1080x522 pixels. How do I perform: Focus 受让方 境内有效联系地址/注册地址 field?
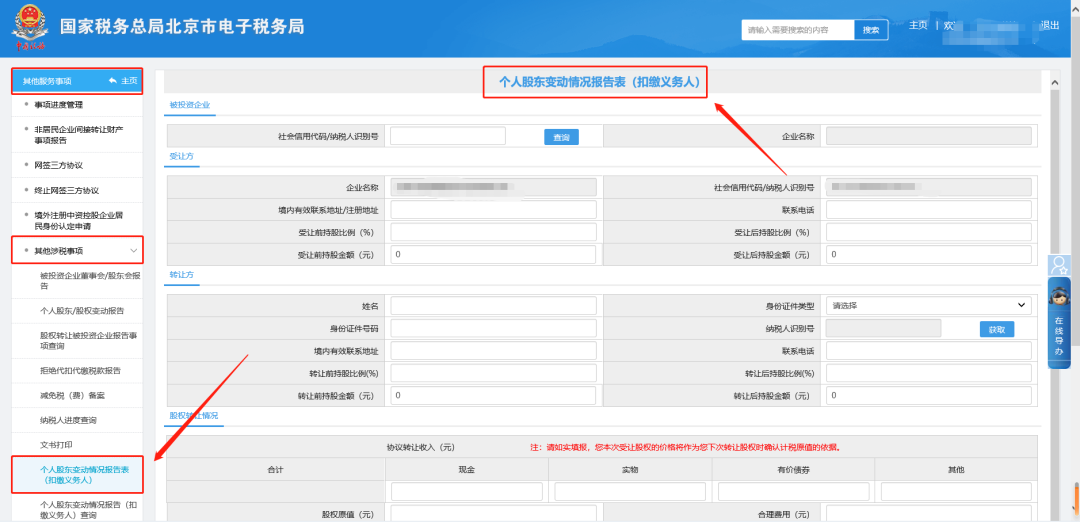pyautogui.click(x=493, y=209)
